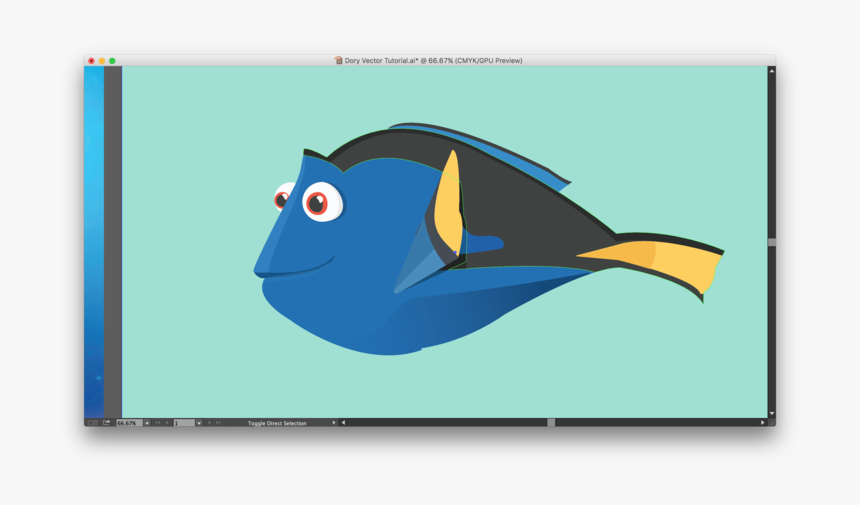Image resolution: width=860 pixels, height=505 pixels.
Task: Maximize the window with green button
Action: pyautogui.click(x=112, y=61)
